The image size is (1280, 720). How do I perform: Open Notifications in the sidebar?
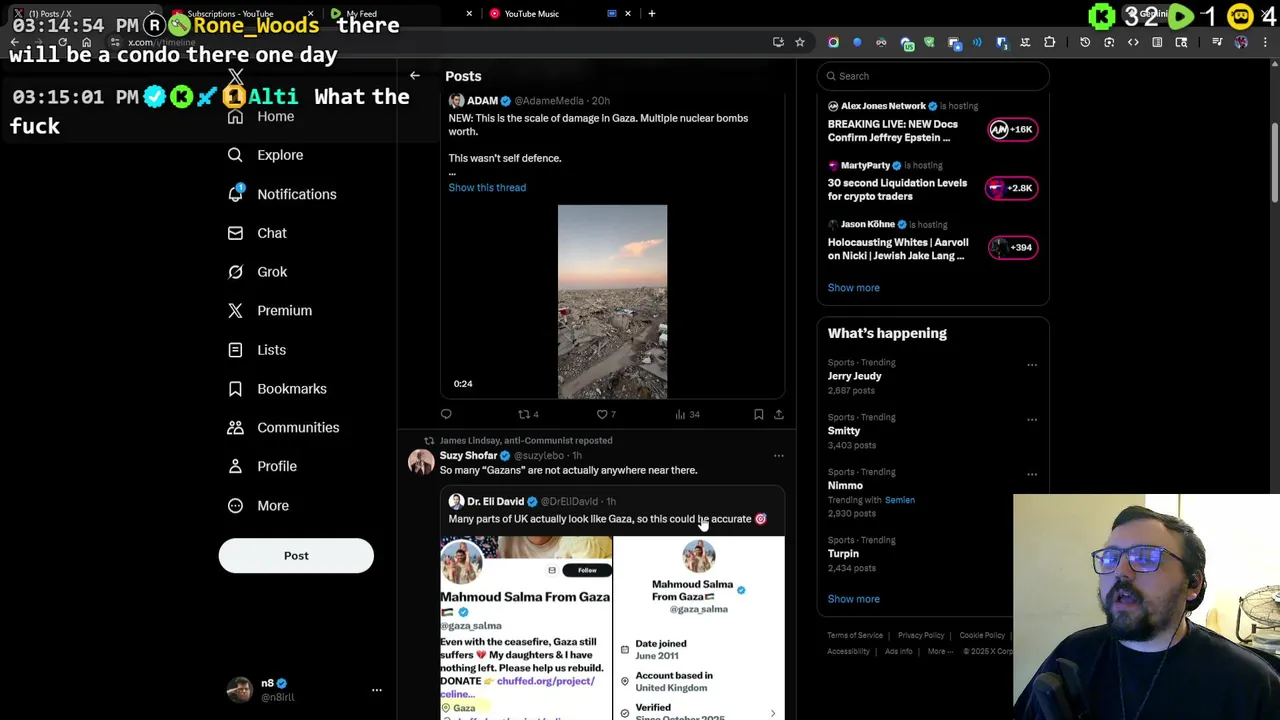(x=282, y=194)
